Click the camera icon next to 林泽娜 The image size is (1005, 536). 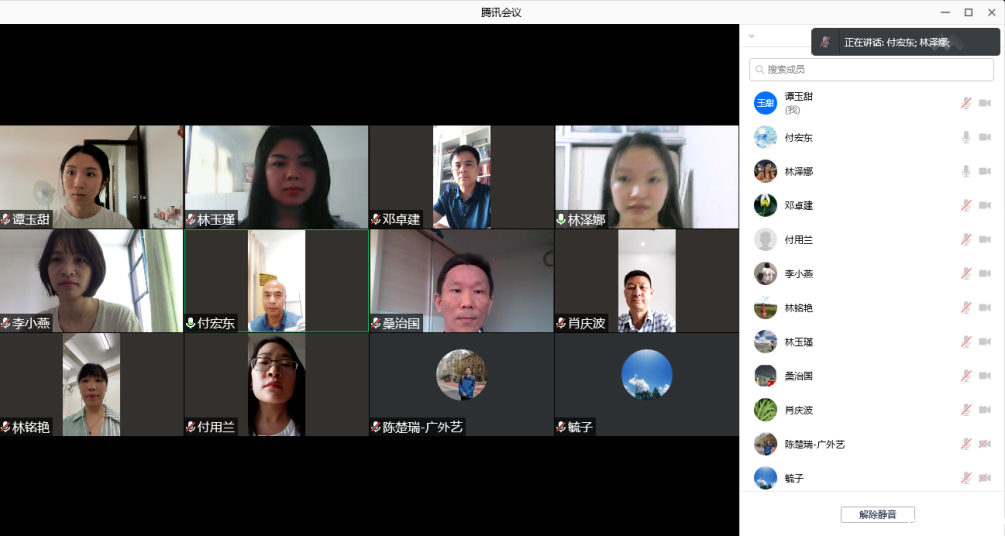[x=984, y=171]
